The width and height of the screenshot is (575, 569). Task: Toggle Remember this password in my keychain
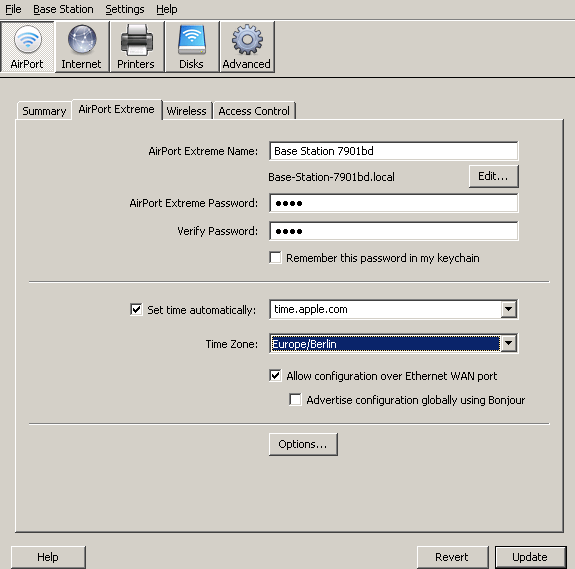click(275, 258)
